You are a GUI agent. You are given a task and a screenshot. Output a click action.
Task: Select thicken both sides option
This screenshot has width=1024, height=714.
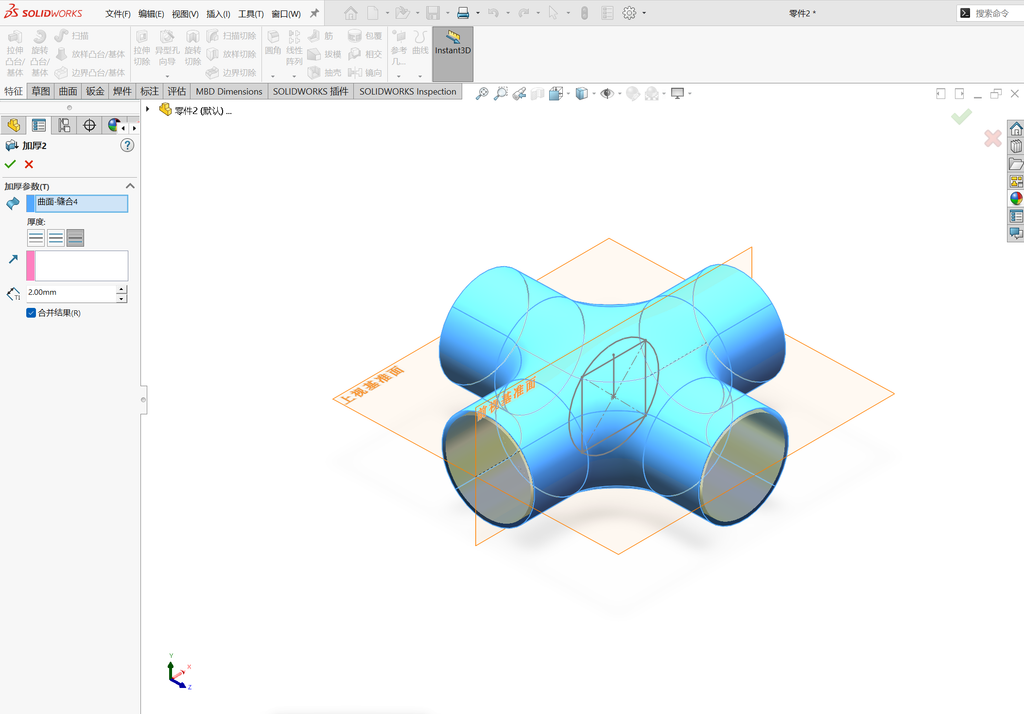coord(56,238)
